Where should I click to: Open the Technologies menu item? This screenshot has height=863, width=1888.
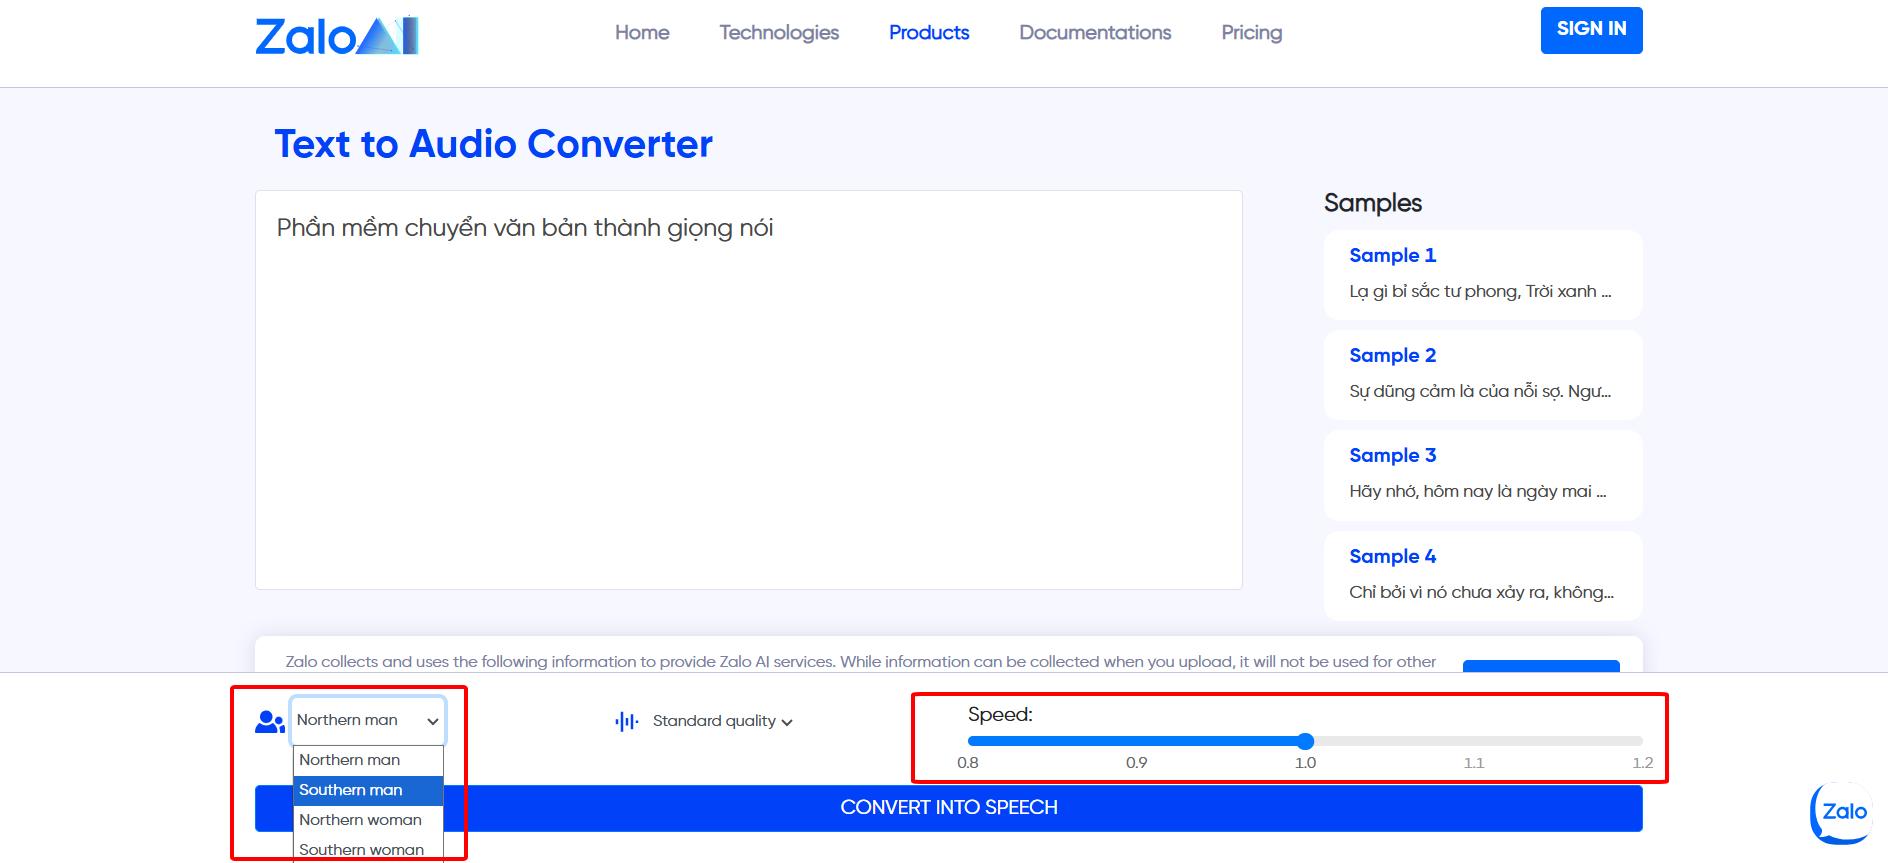779,32
